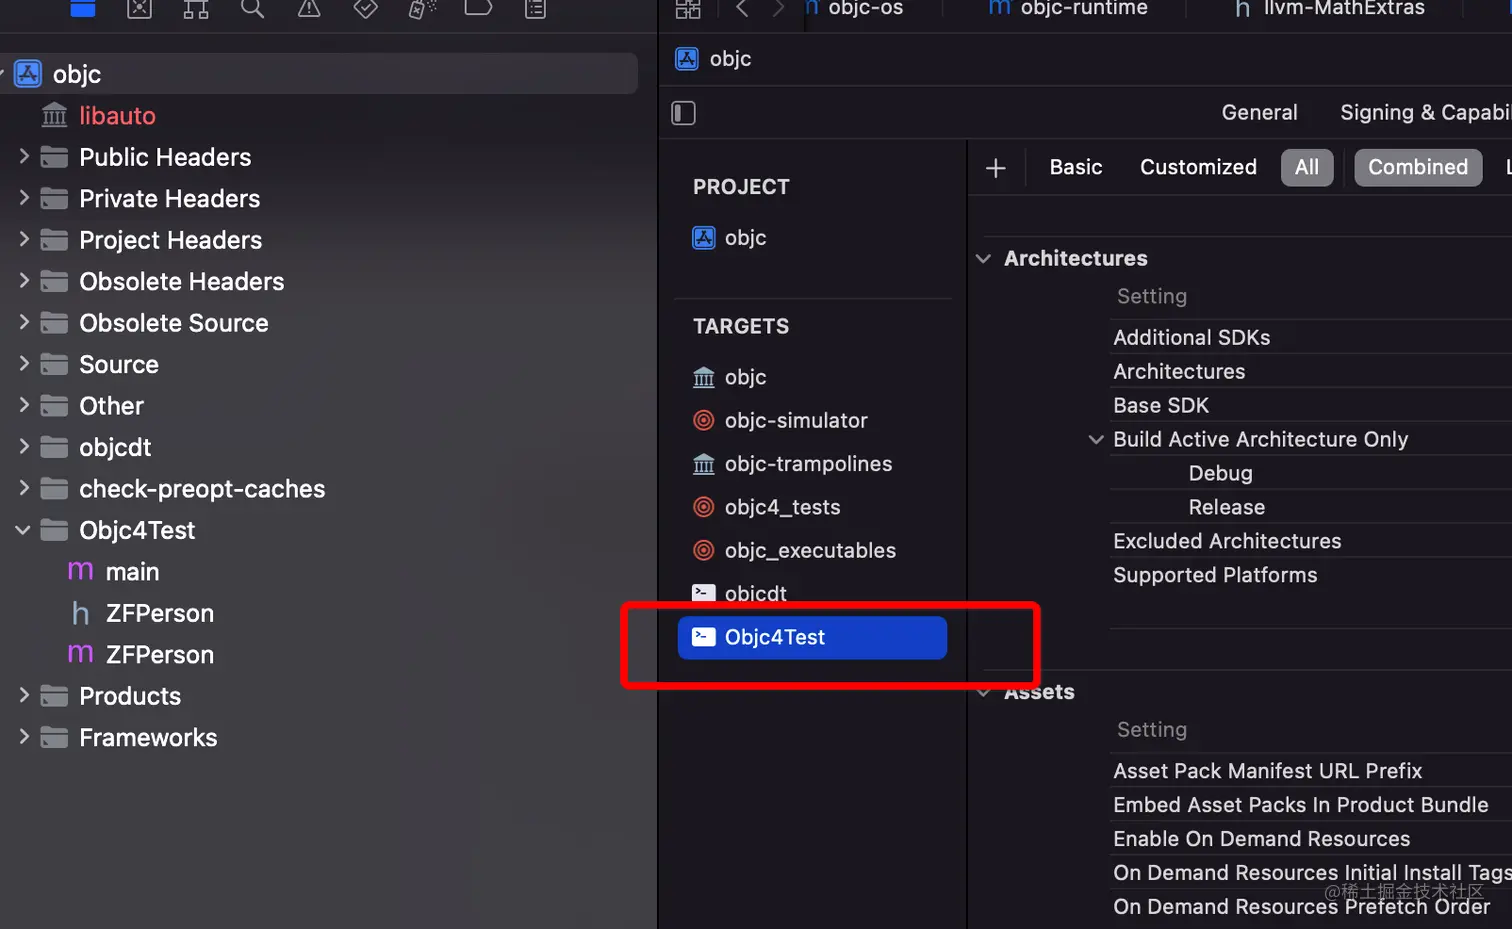
Task: Open the Debug navigator spray icon
Action: coord(422,9)
